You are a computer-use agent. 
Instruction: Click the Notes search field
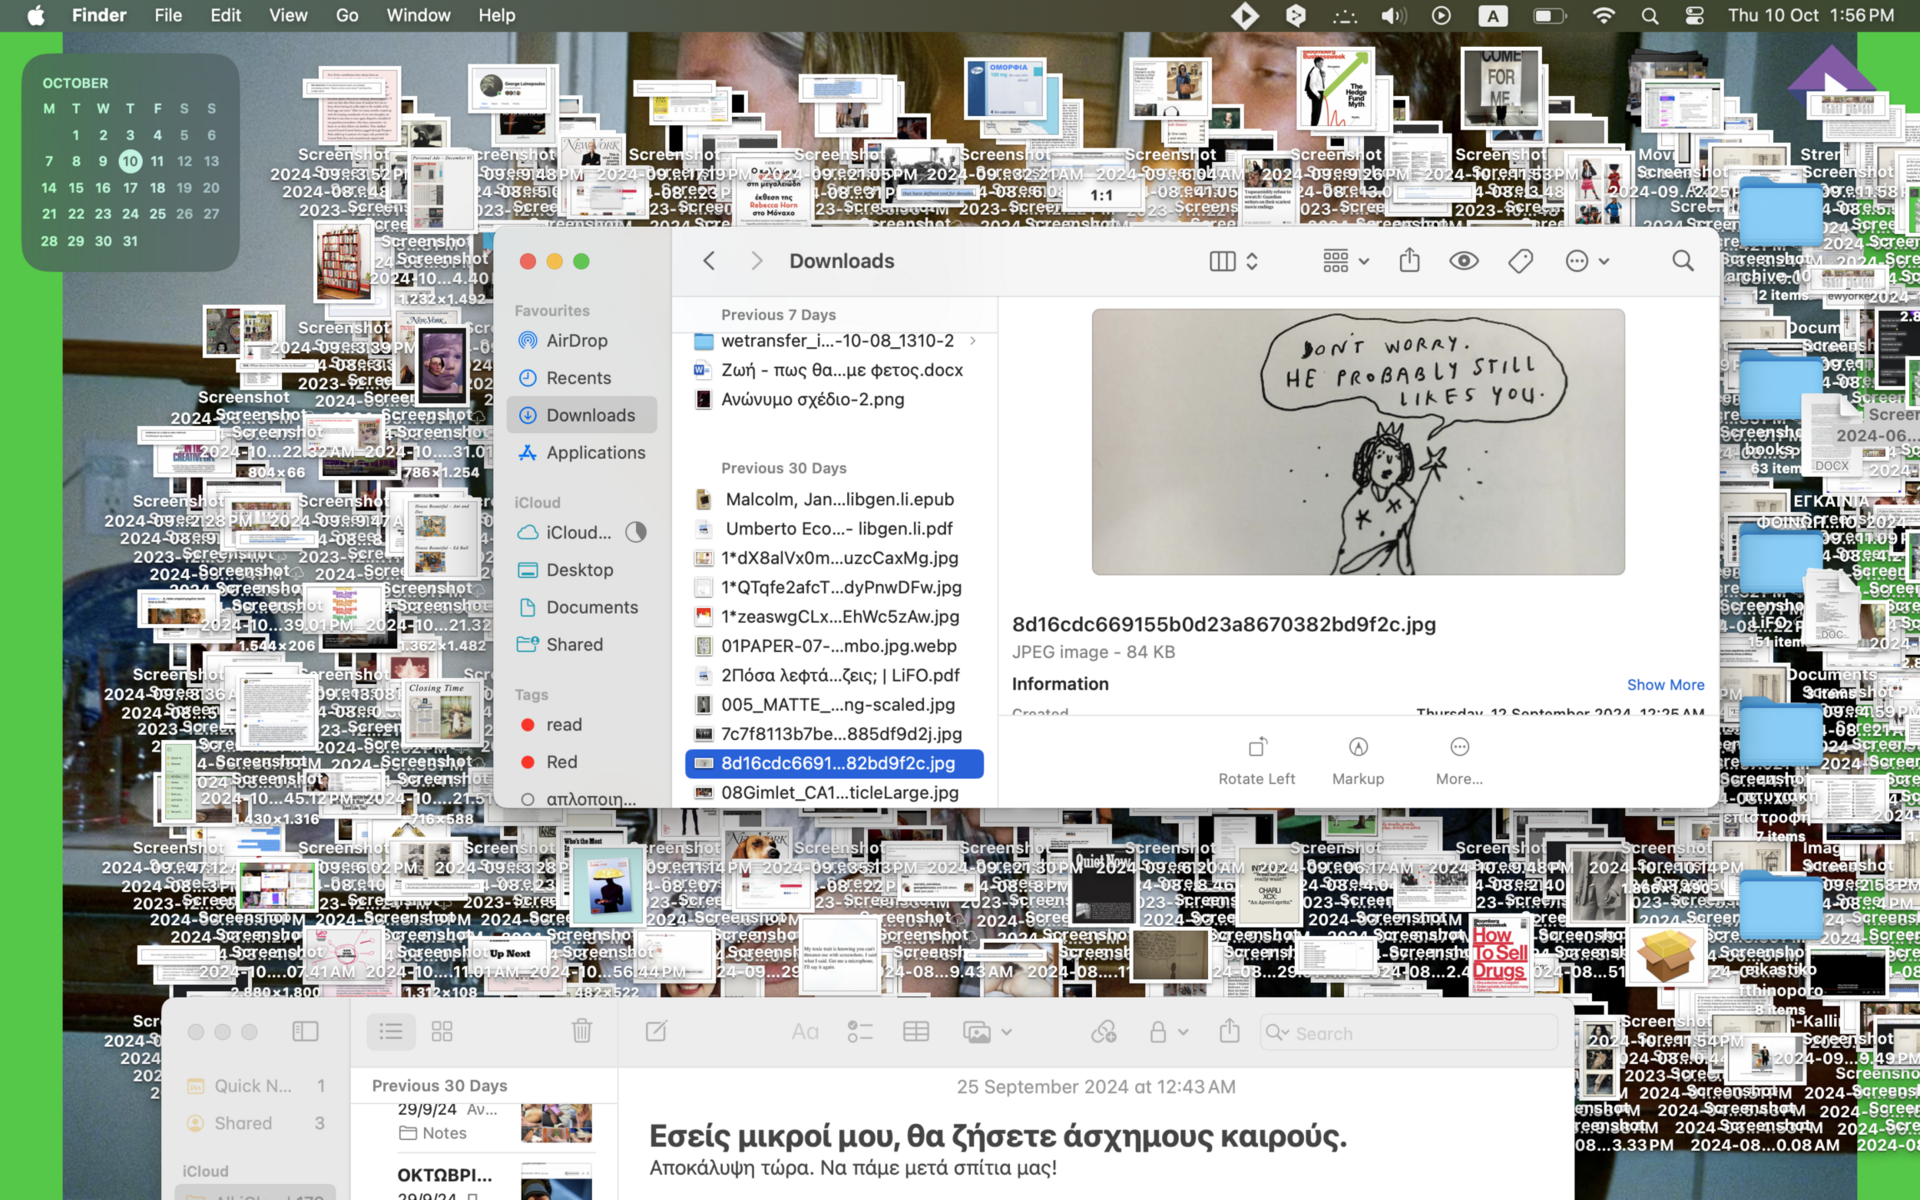point(1409,1033)
